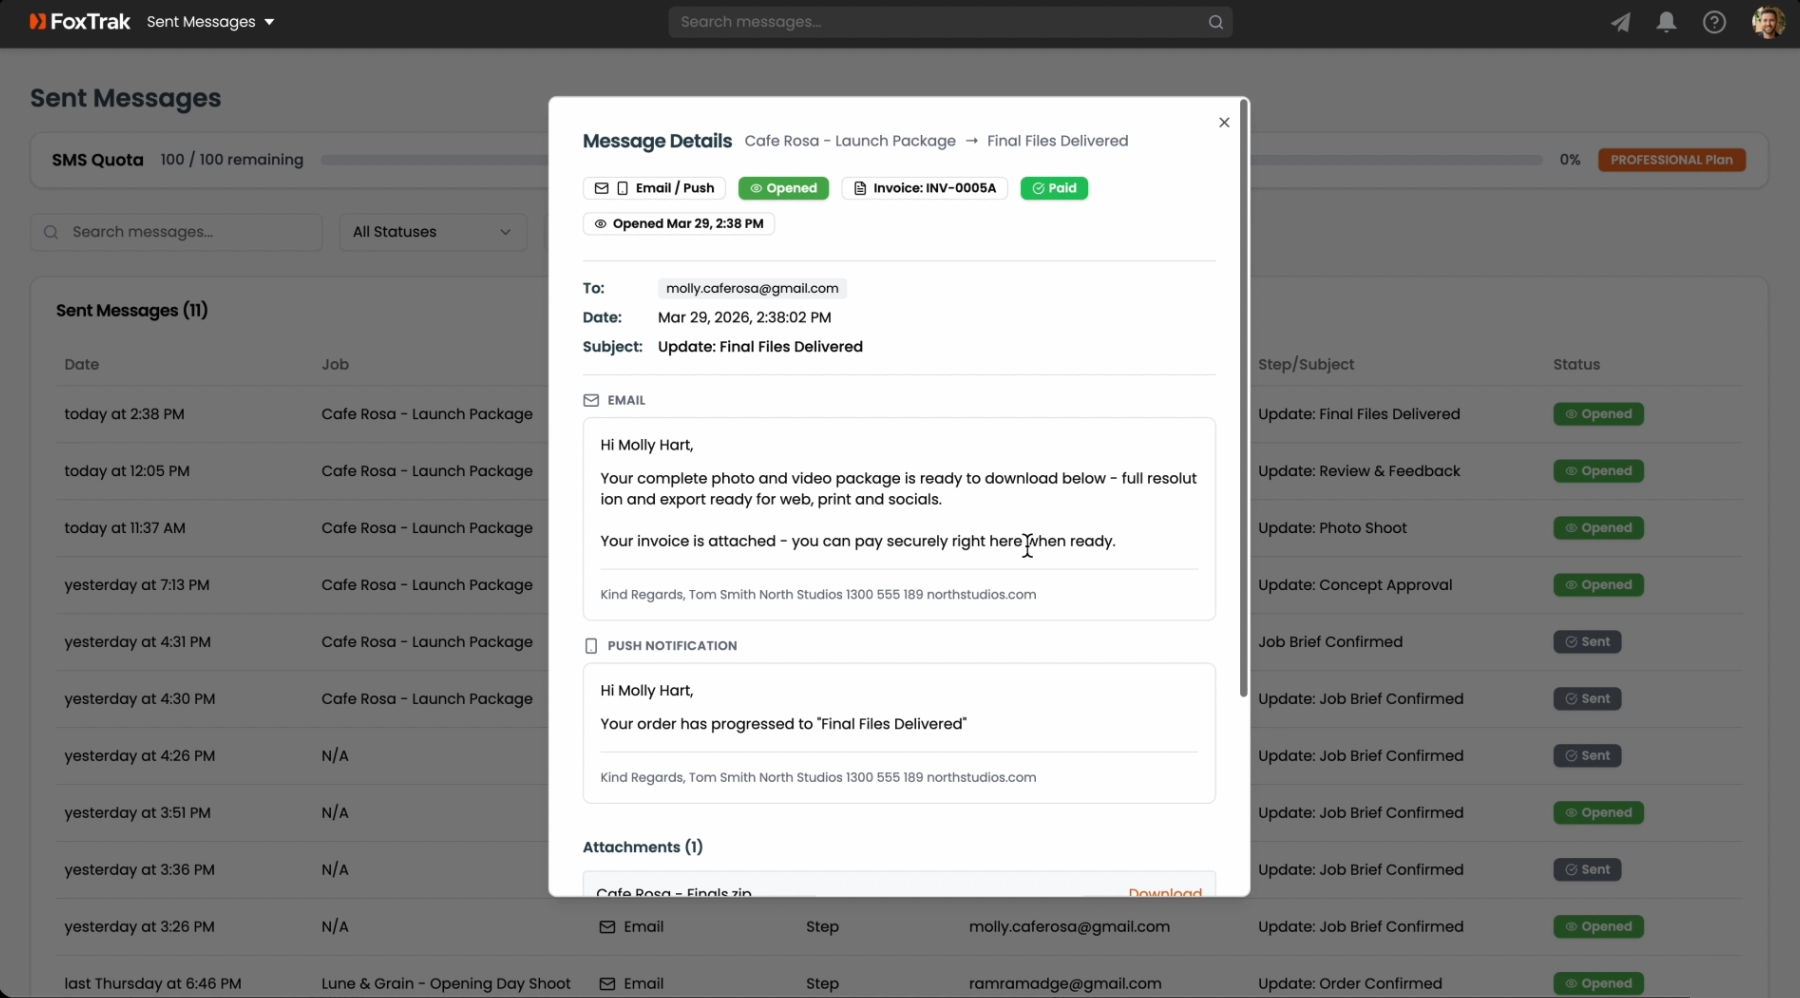Open the help question mark icon
Viewport: 1800px width, 998px height.
(x=1714, y=22)
